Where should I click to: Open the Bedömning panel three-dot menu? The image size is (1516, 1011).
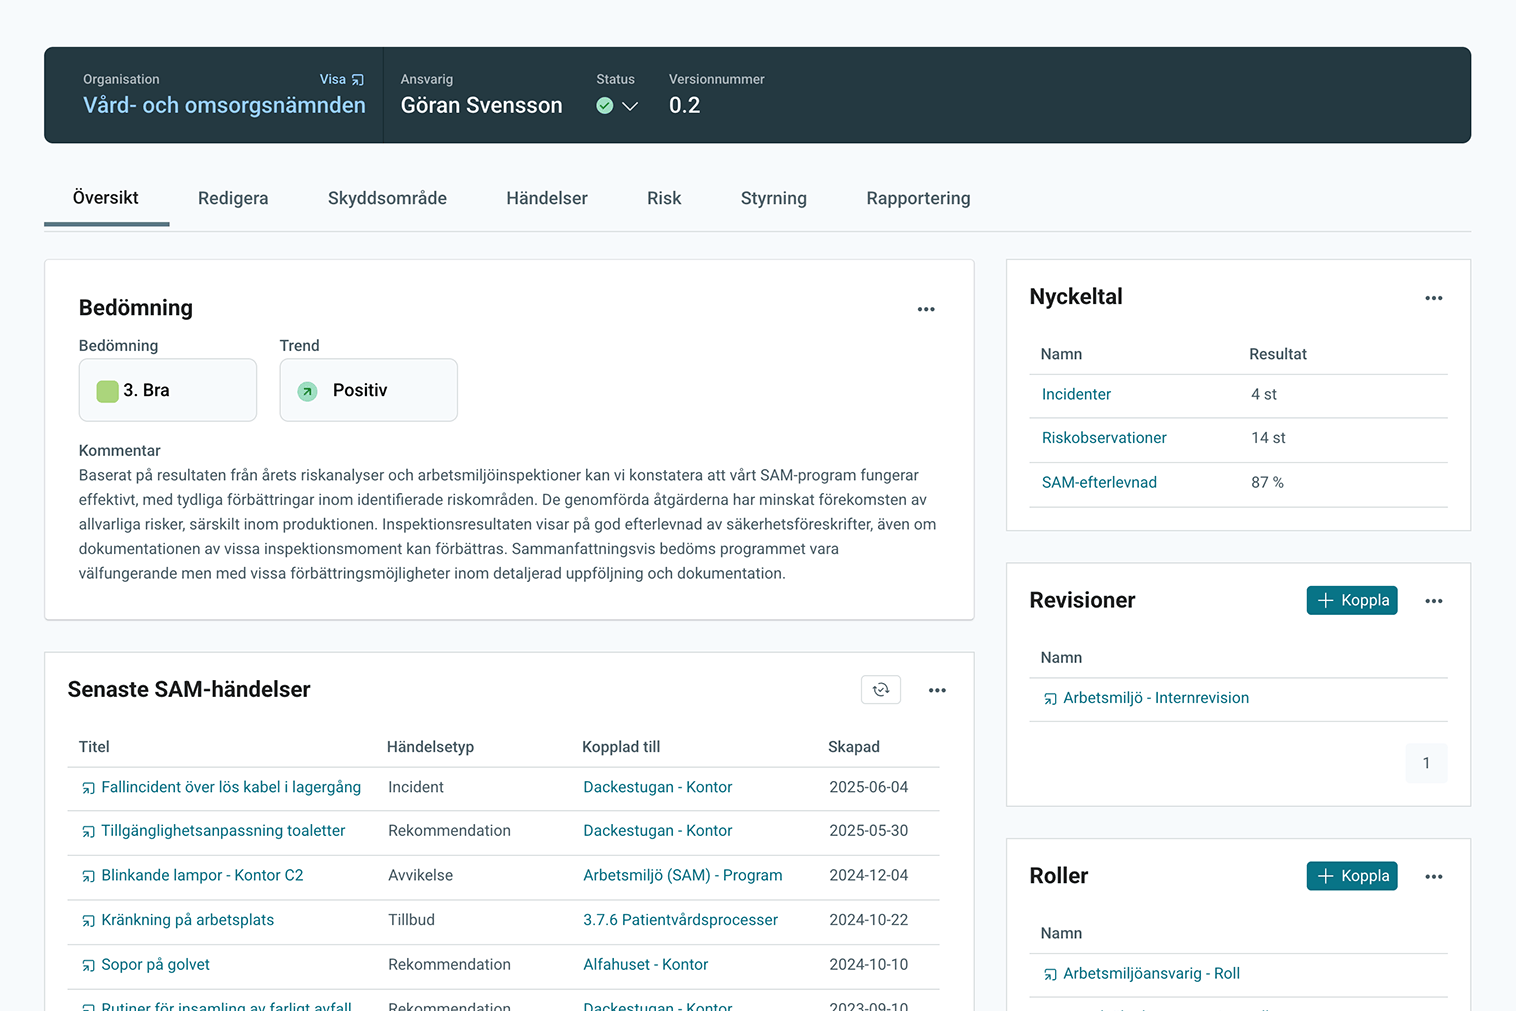tap(926, 310)
